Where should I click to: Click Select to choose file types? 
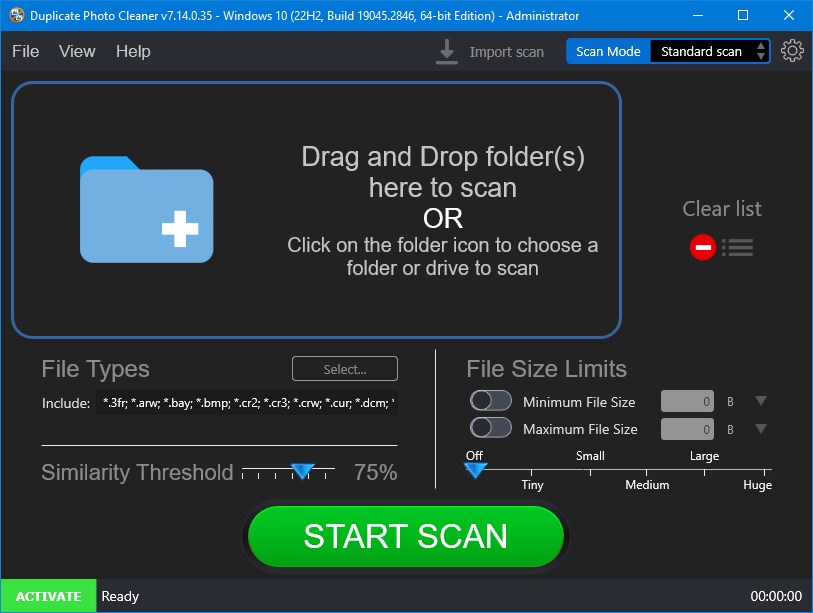344,368
